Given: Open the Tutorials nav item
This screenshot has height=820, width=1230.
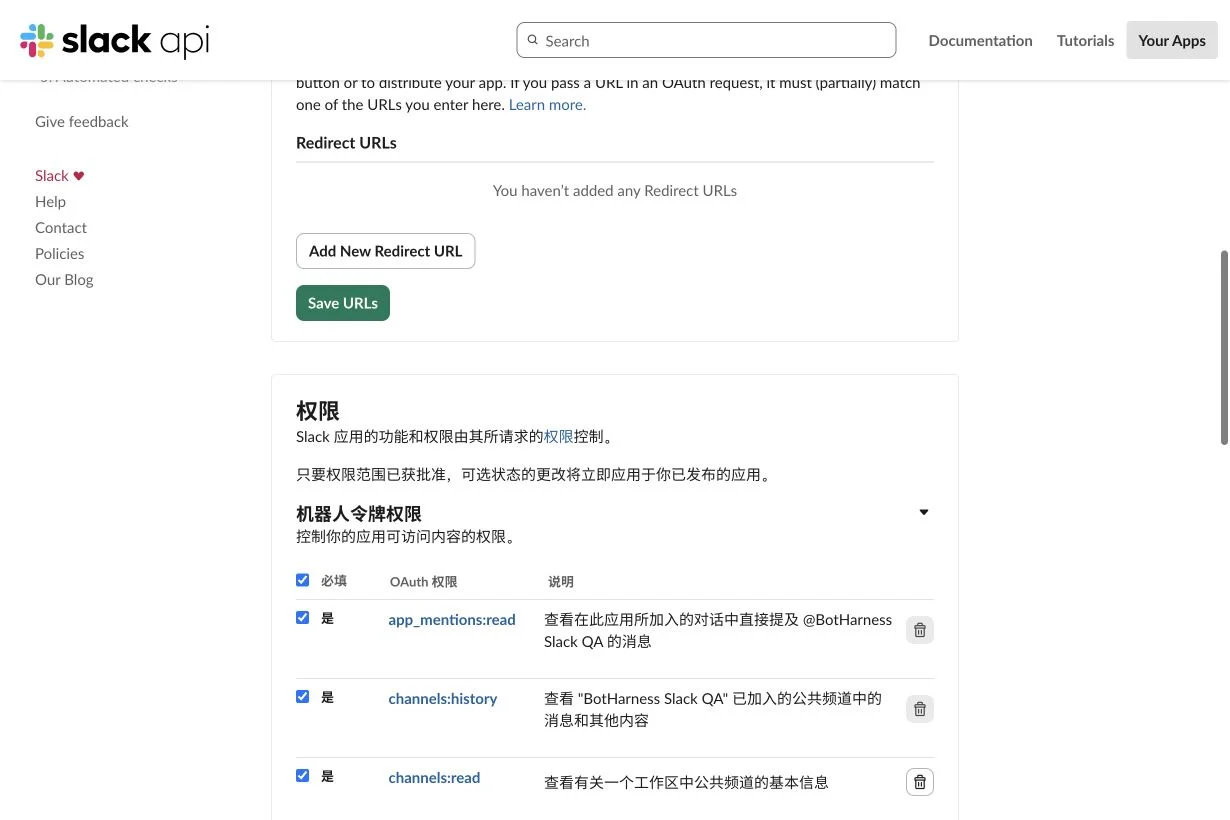Looking at the screenshot, I should click(x=1085, y=41).
